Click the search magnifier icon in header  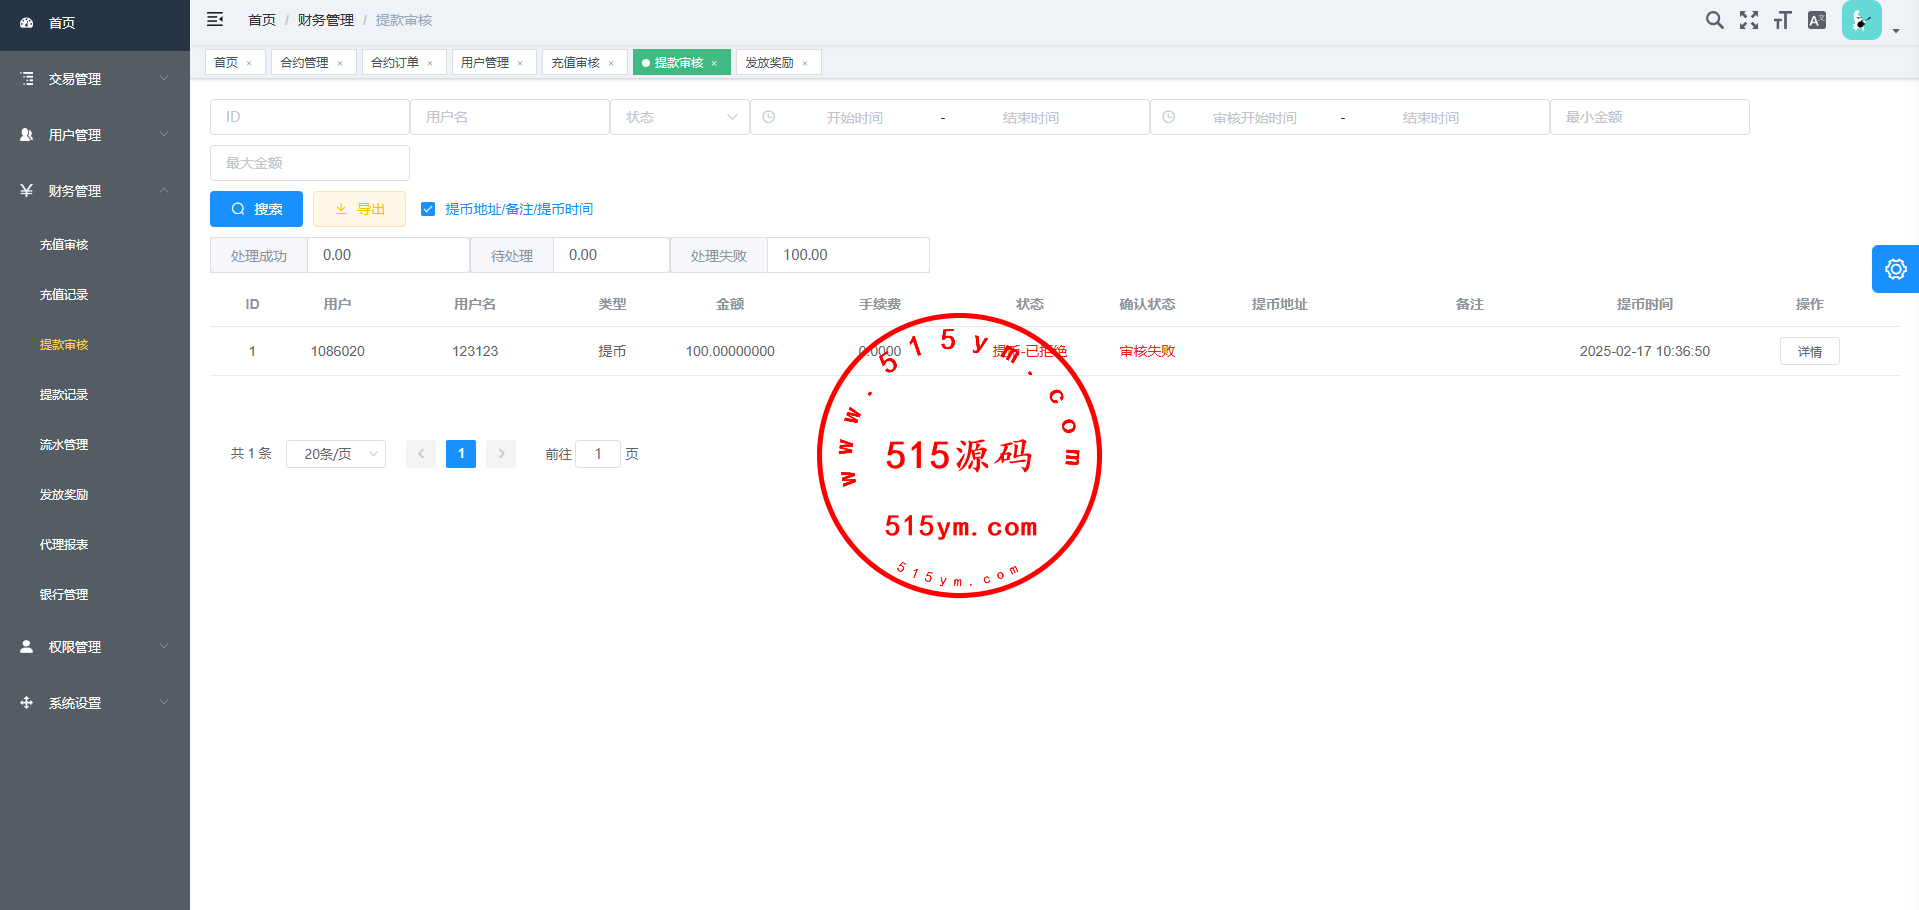(1714, 20)
